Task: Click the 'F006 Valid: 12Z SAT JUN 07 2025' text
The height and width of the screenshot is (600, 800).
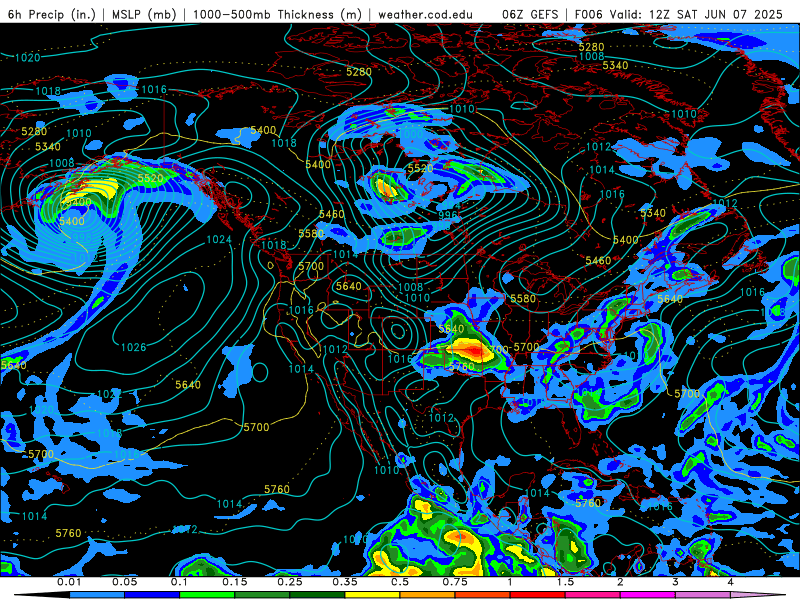Action: [x=679, y=14]
